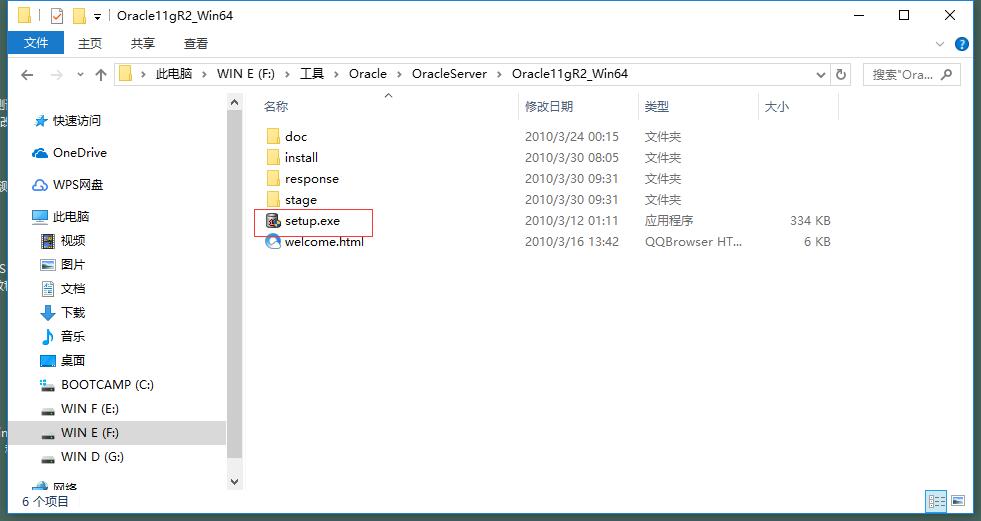Viewport: 981px width, 521px height.
Task: Click the search magnifier icon
Action: click(947, 74)
